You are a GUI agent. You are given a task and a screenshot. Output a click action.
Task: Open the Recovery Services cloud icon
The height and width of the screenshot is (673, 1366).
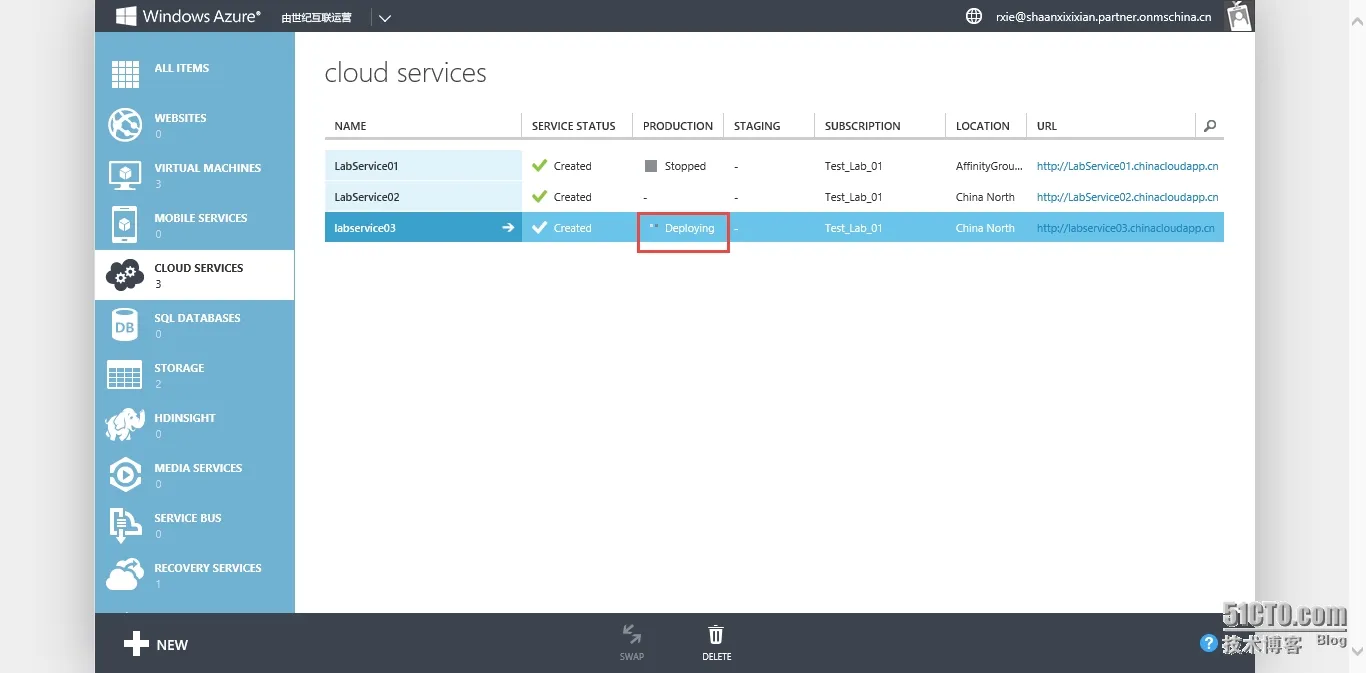(125, 574)
